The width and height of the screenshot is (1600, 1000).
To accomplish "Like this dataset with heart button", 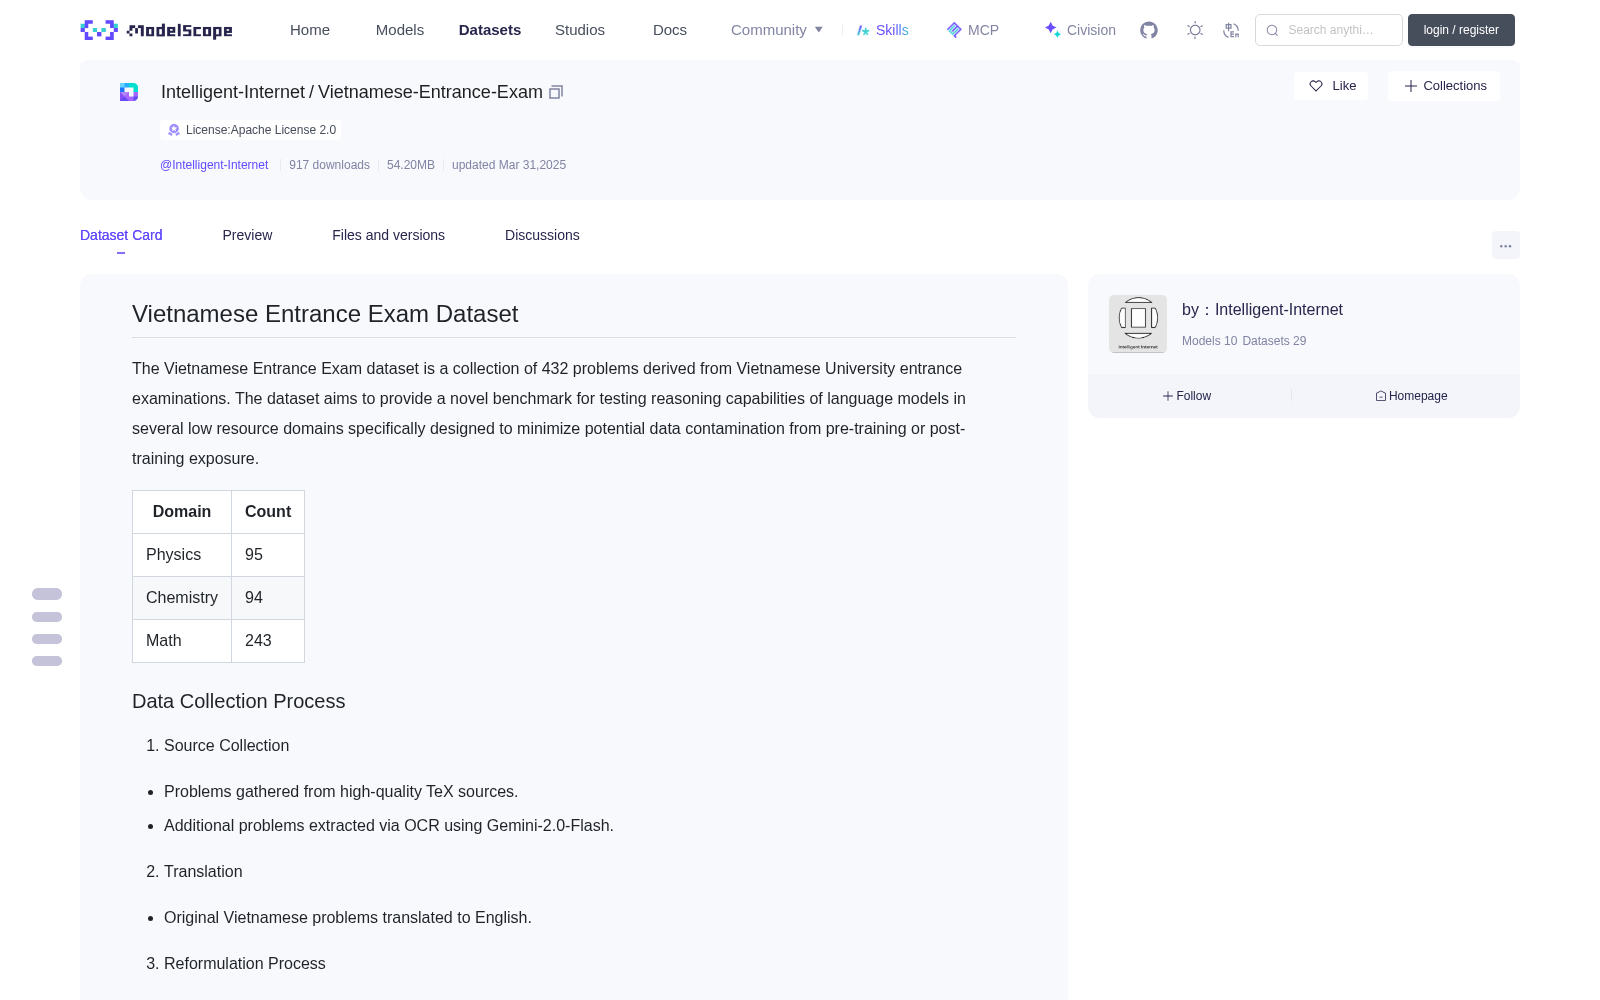I will coord(1332,86).
